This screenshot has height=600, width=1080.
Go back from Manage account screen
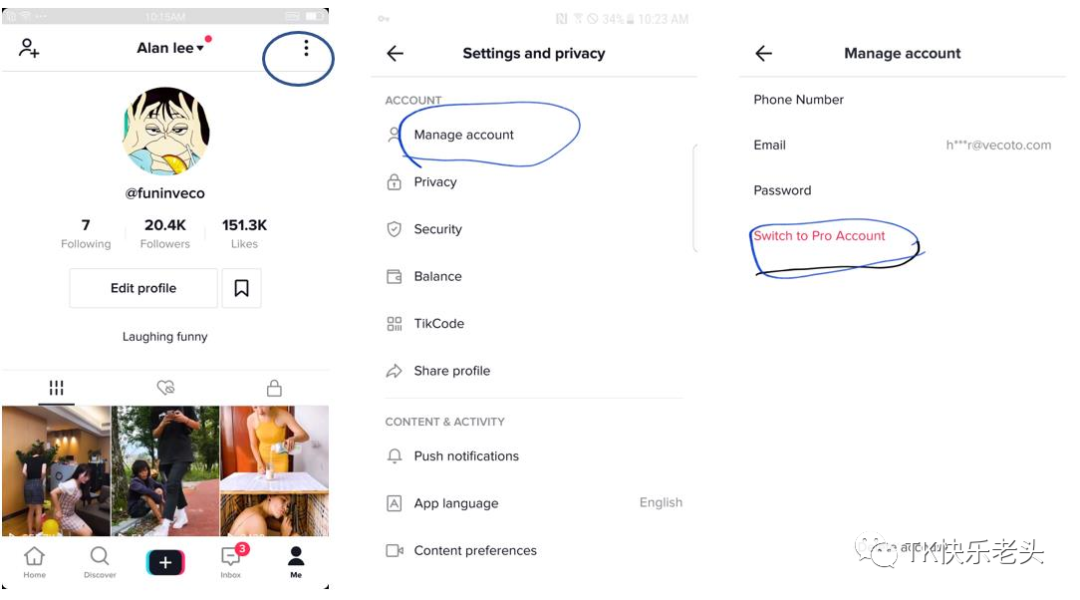[x=764, y=54]
